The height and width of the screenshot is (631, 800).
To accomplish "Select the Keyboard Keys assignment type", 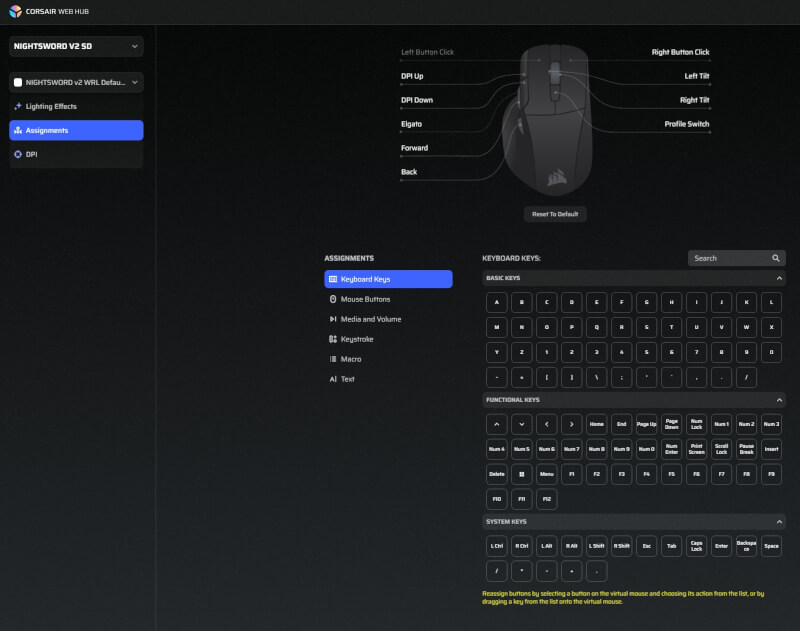I will 388,279.
